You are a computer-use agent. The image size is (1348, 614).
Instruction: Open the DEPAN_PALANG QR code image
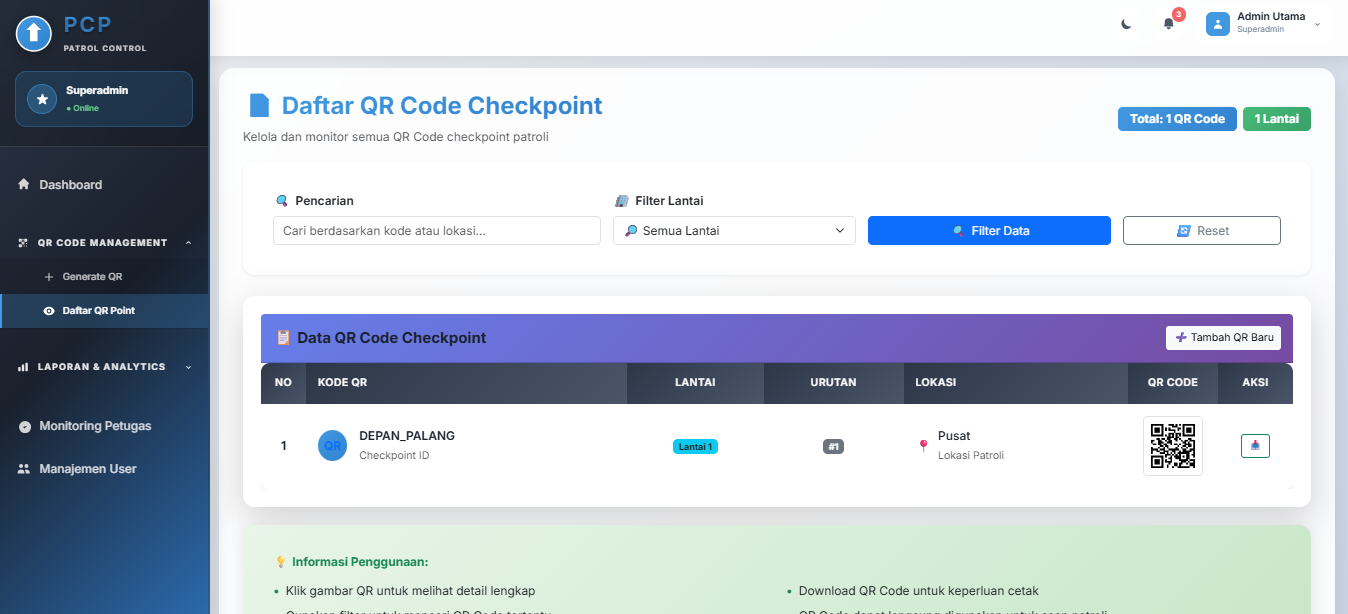[1172, 446]
